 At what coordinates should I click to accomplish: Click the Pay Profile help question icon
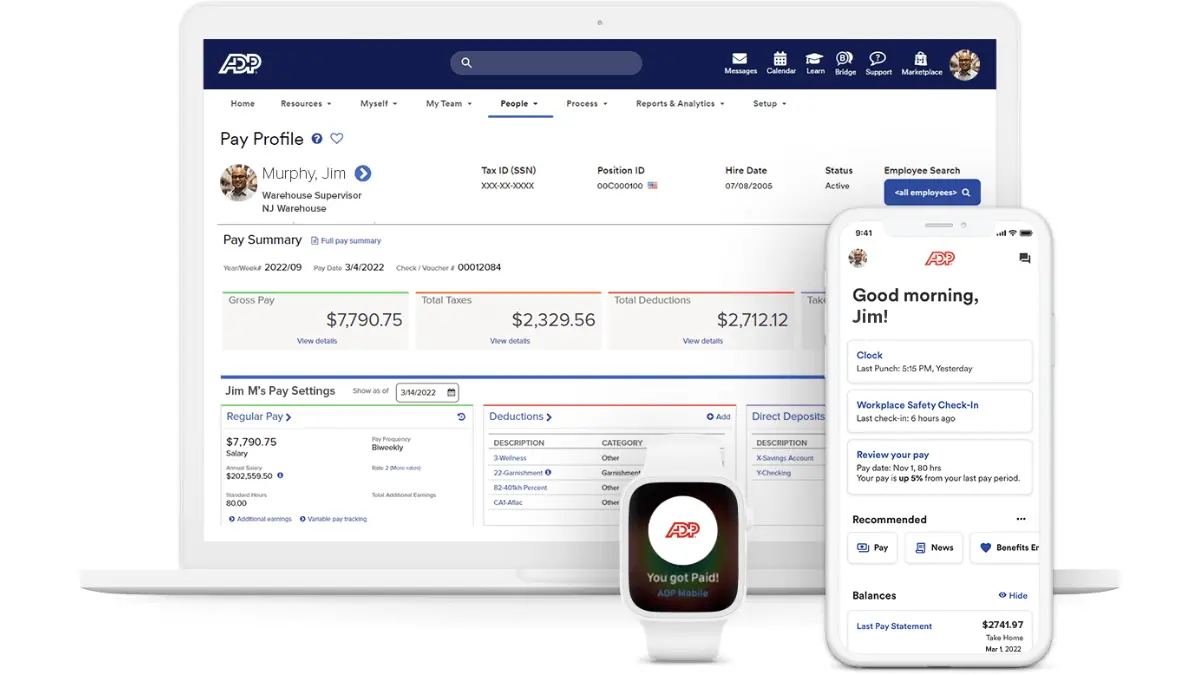click(317, 139)
